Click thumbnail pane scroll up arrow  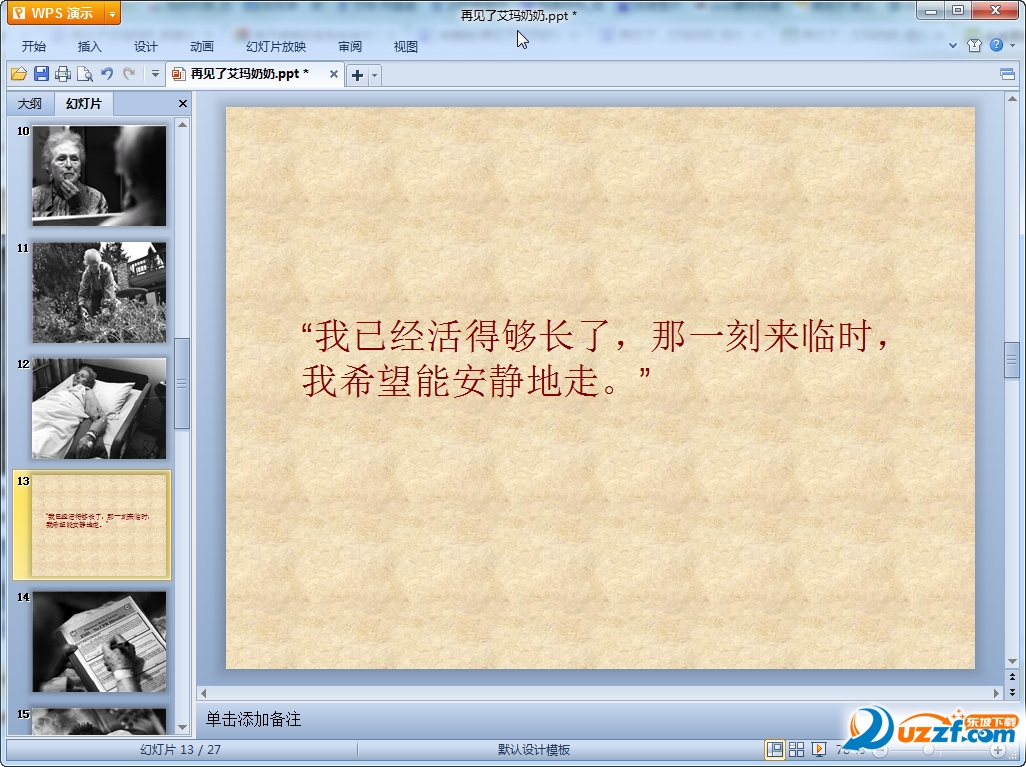[x=183, y=124]
